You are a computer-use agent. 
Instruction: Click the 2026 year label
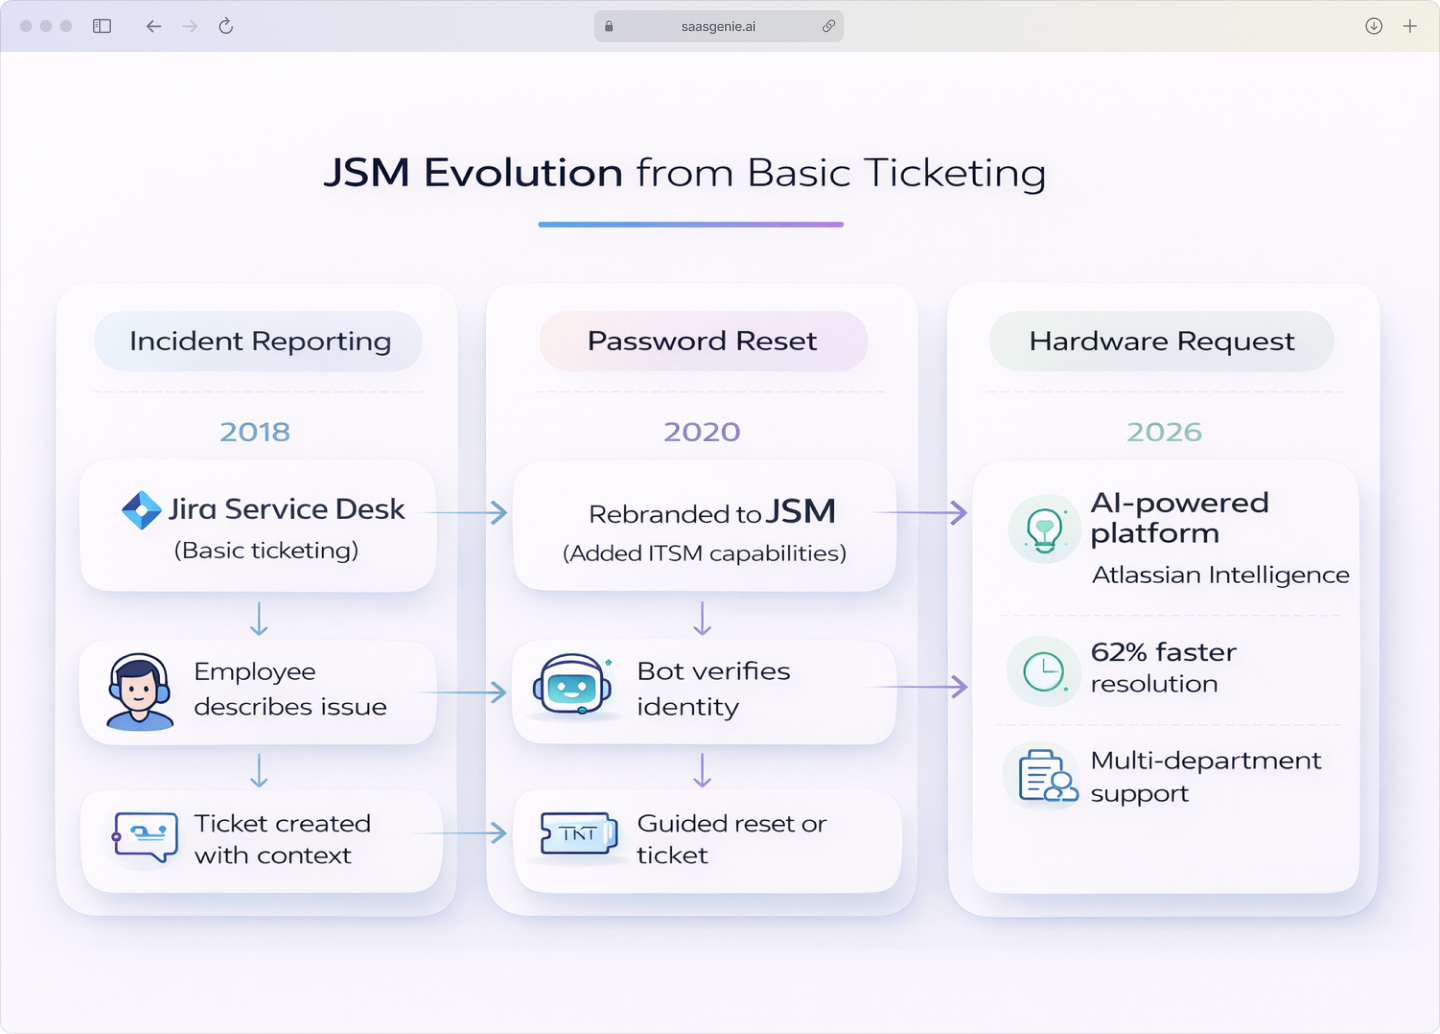[x=1164, y=432]
